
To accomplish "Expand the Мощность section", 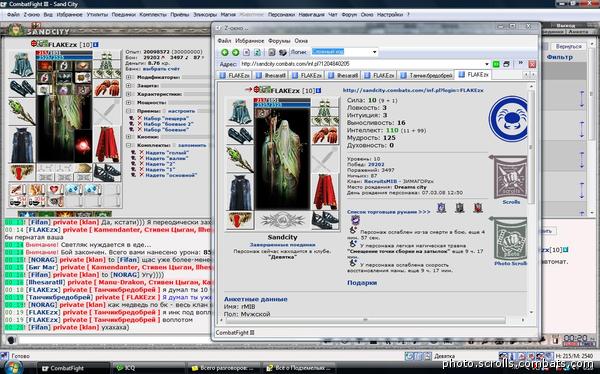I will coord(129,103).
